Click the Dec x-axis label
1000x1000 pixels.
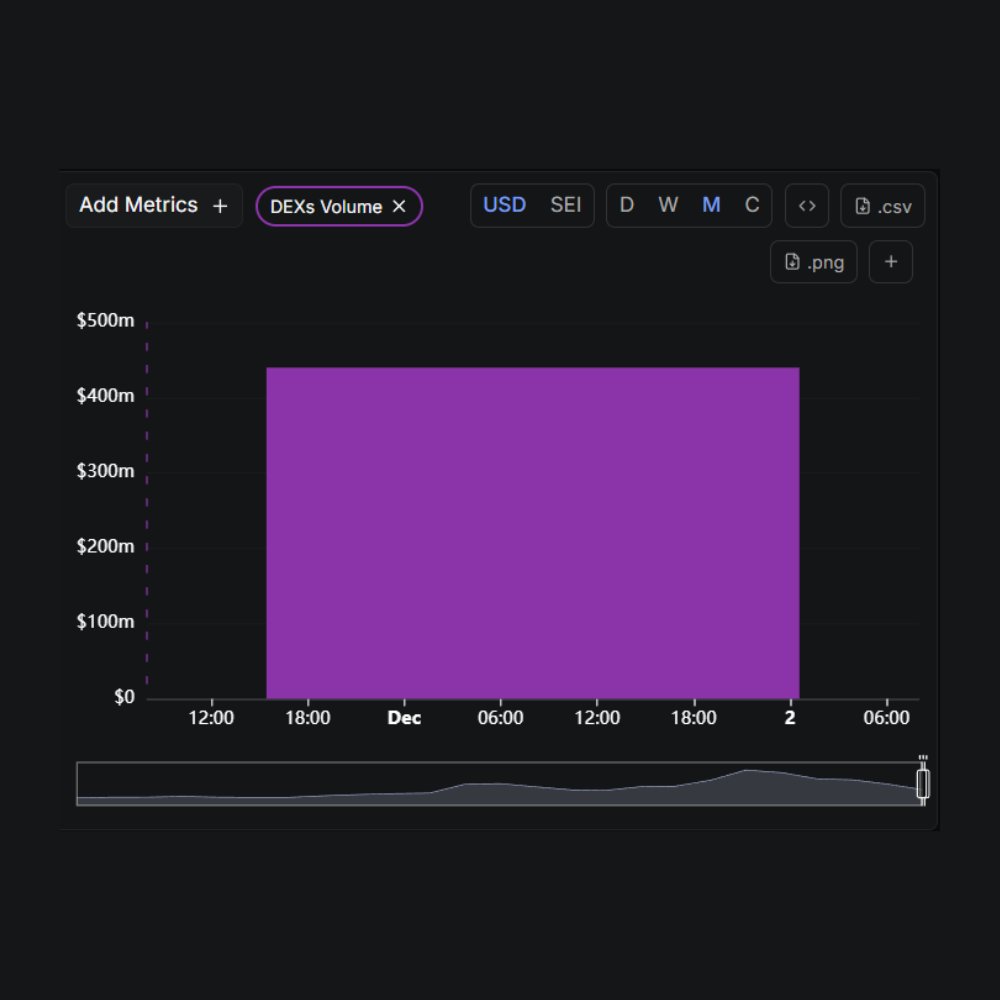point(404,717)
